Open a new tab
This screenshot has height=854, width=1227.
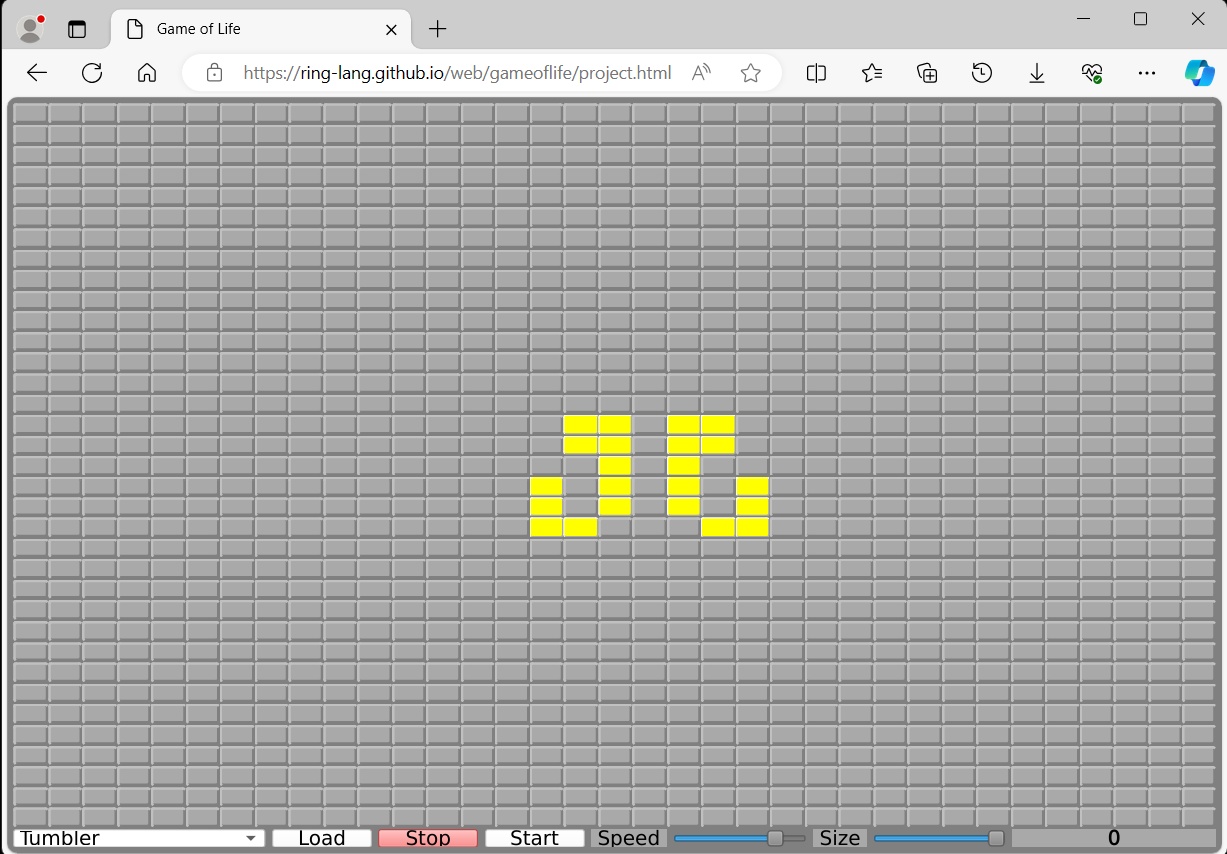tap(437, 29)
